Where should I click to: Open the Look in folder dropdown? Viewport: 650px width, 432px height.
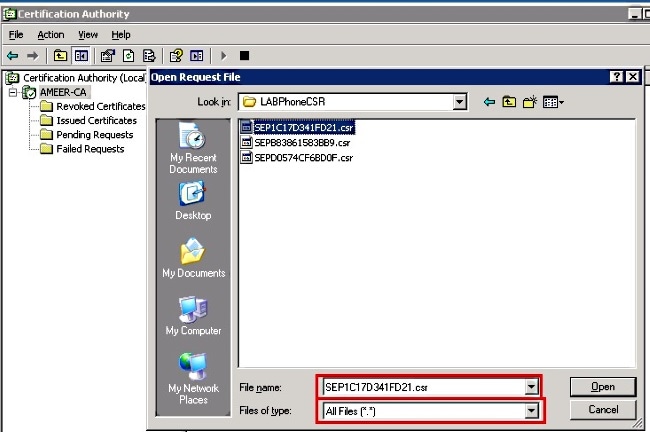coord(459,102)
